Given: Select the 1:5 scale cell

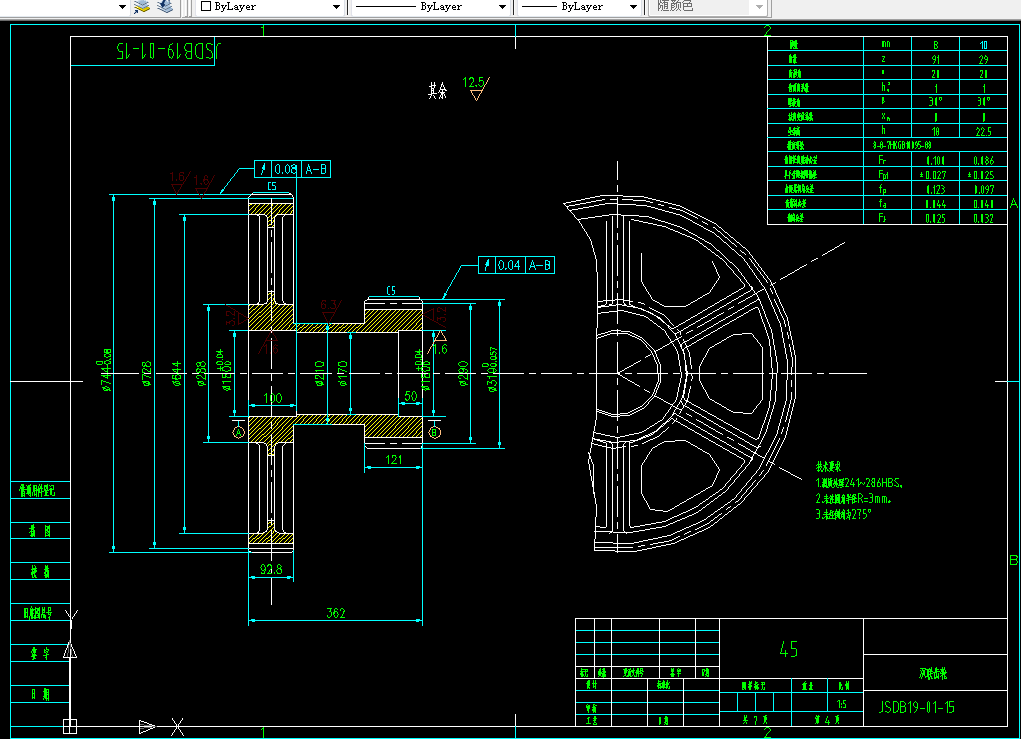Looking at the screenshot, I should point(842,704).
